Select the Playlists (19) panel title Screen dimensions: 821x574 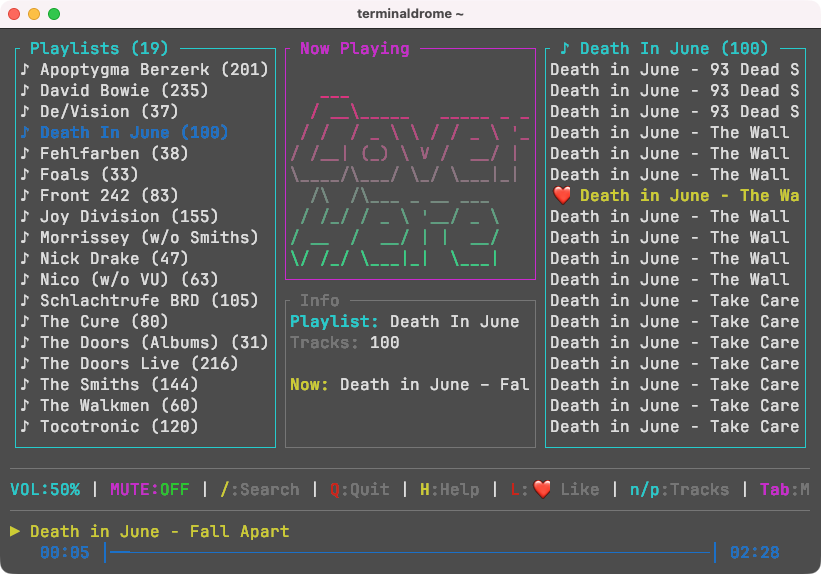pyautogui.click(x=99, y=48)
